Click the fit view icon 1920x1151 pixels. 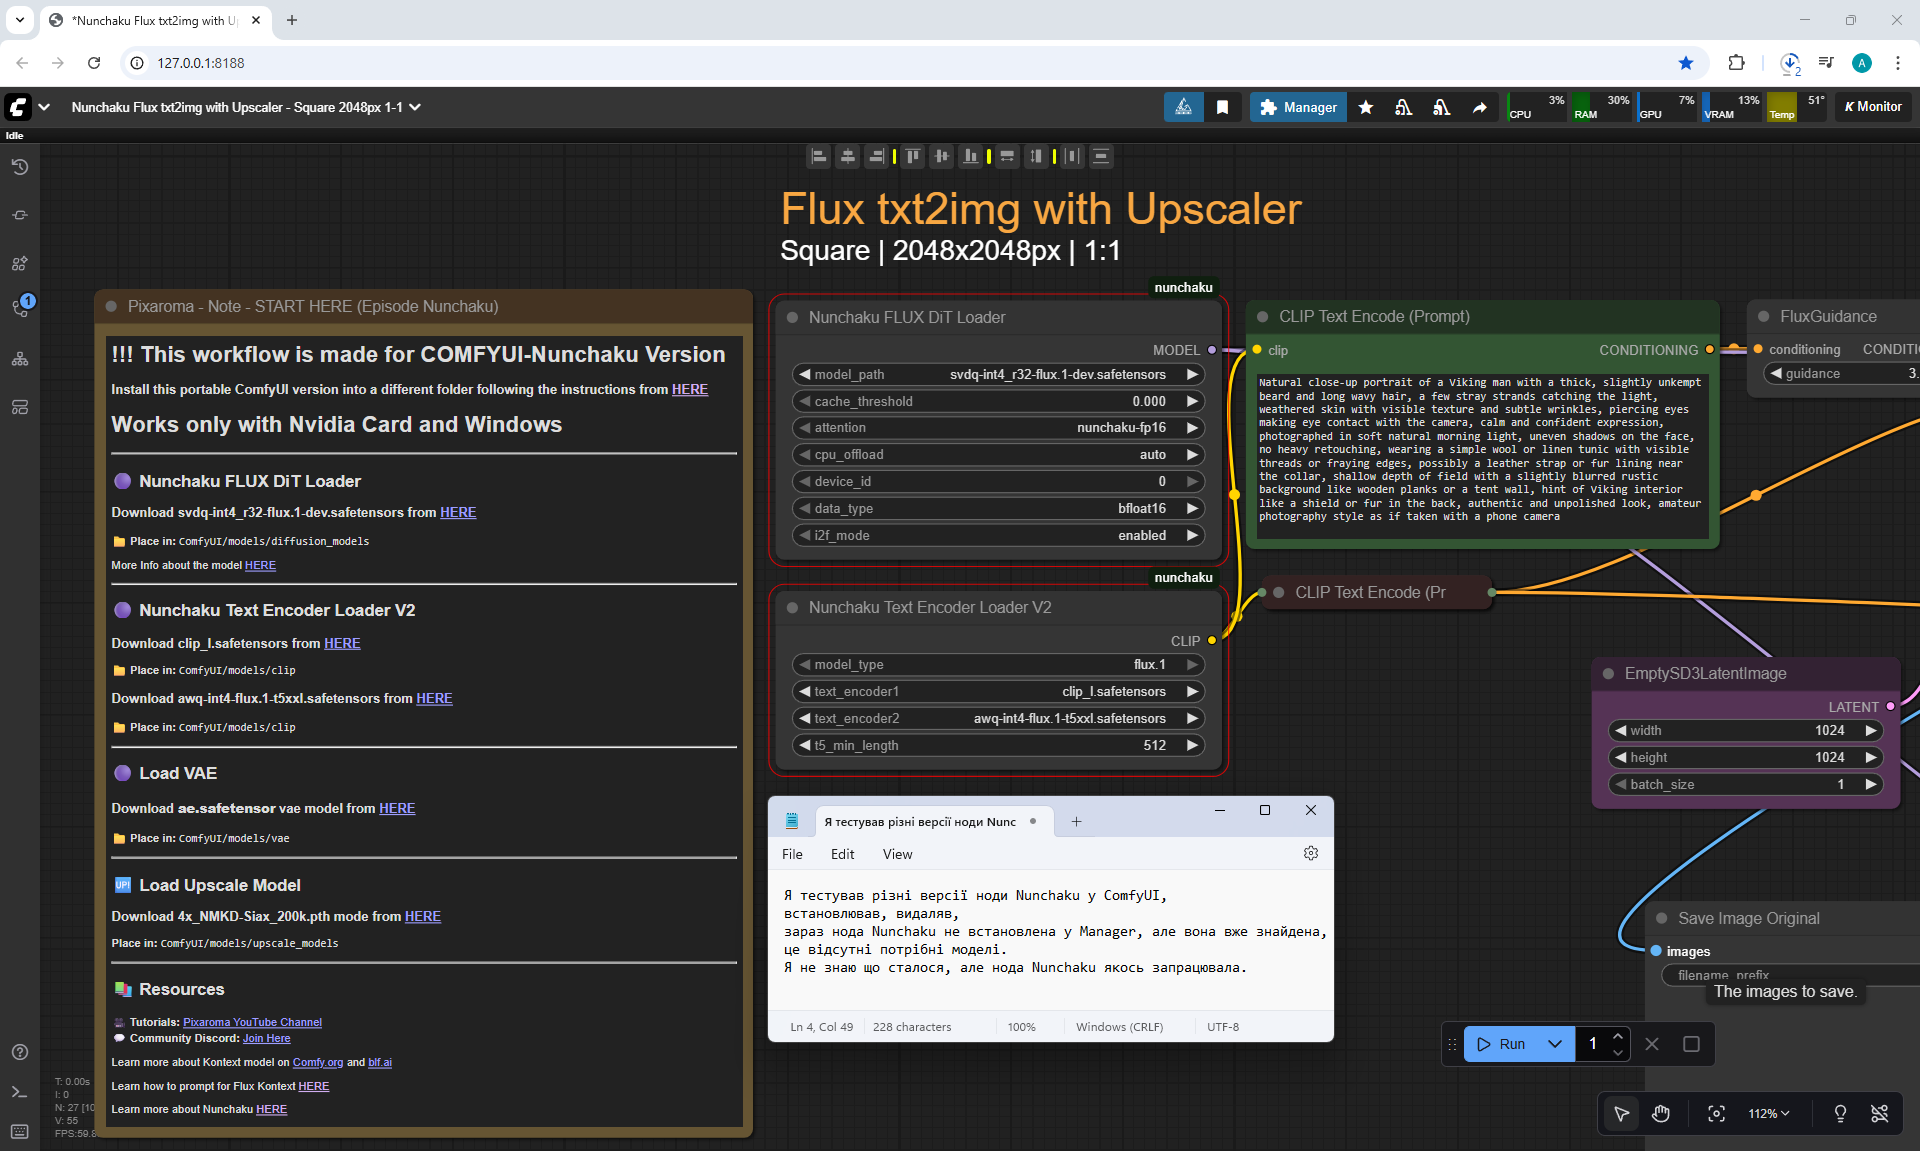pos(1716,1113)
